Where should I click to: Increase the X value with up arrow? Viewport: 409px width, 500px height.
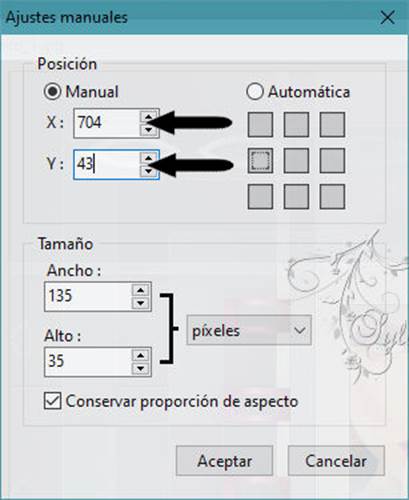coord(148,117)
